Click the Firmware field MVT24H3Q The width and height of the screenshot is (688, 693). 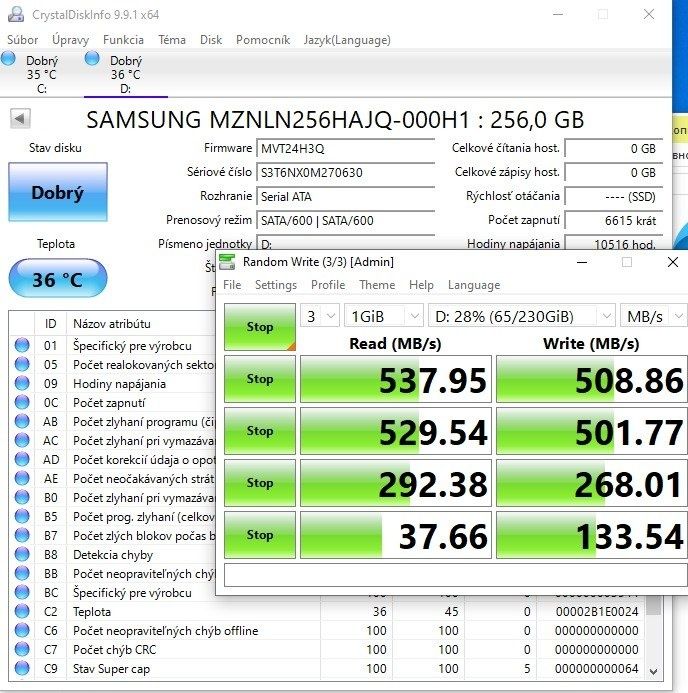(346, 148)
